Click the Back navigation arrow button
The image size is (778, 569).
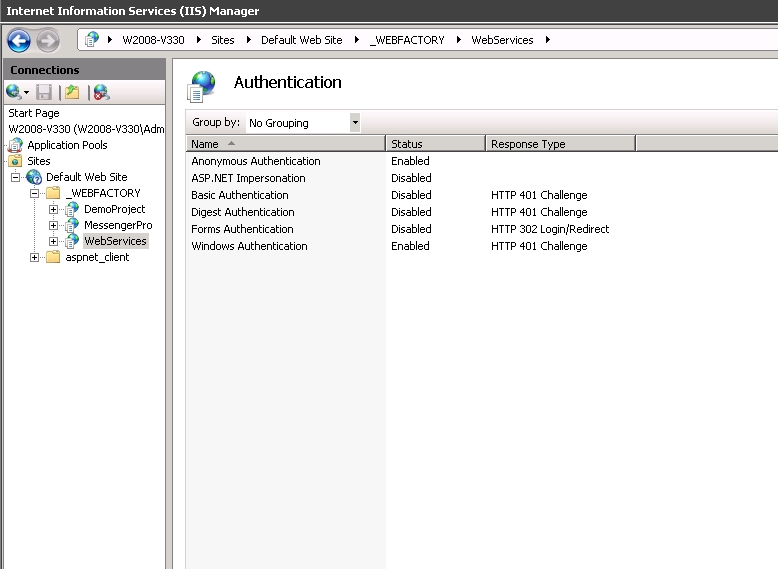(x=18, y=41)
